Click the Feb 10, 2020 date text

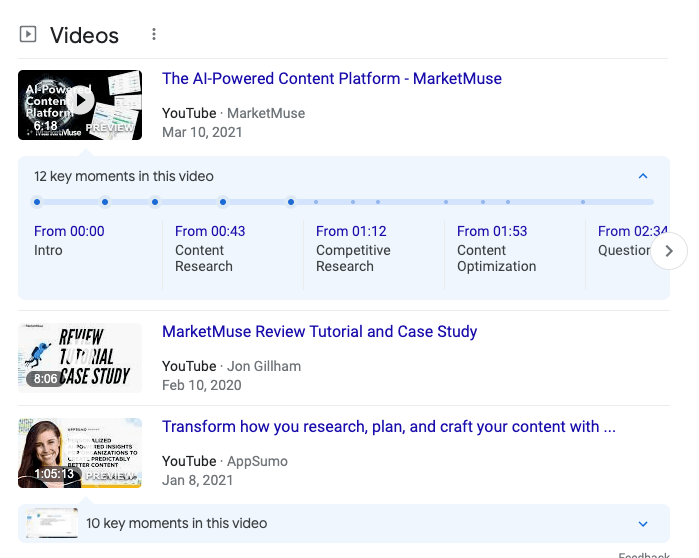pos(201,385)
